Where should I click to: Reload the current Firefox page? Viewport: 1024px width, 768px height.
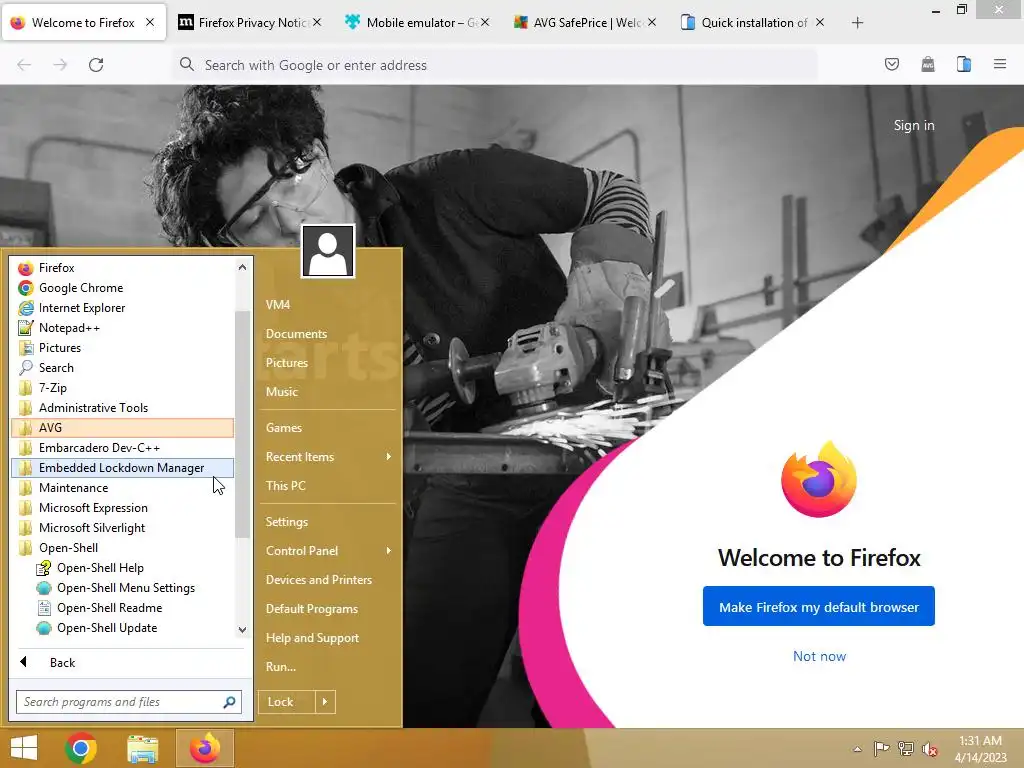96,65
